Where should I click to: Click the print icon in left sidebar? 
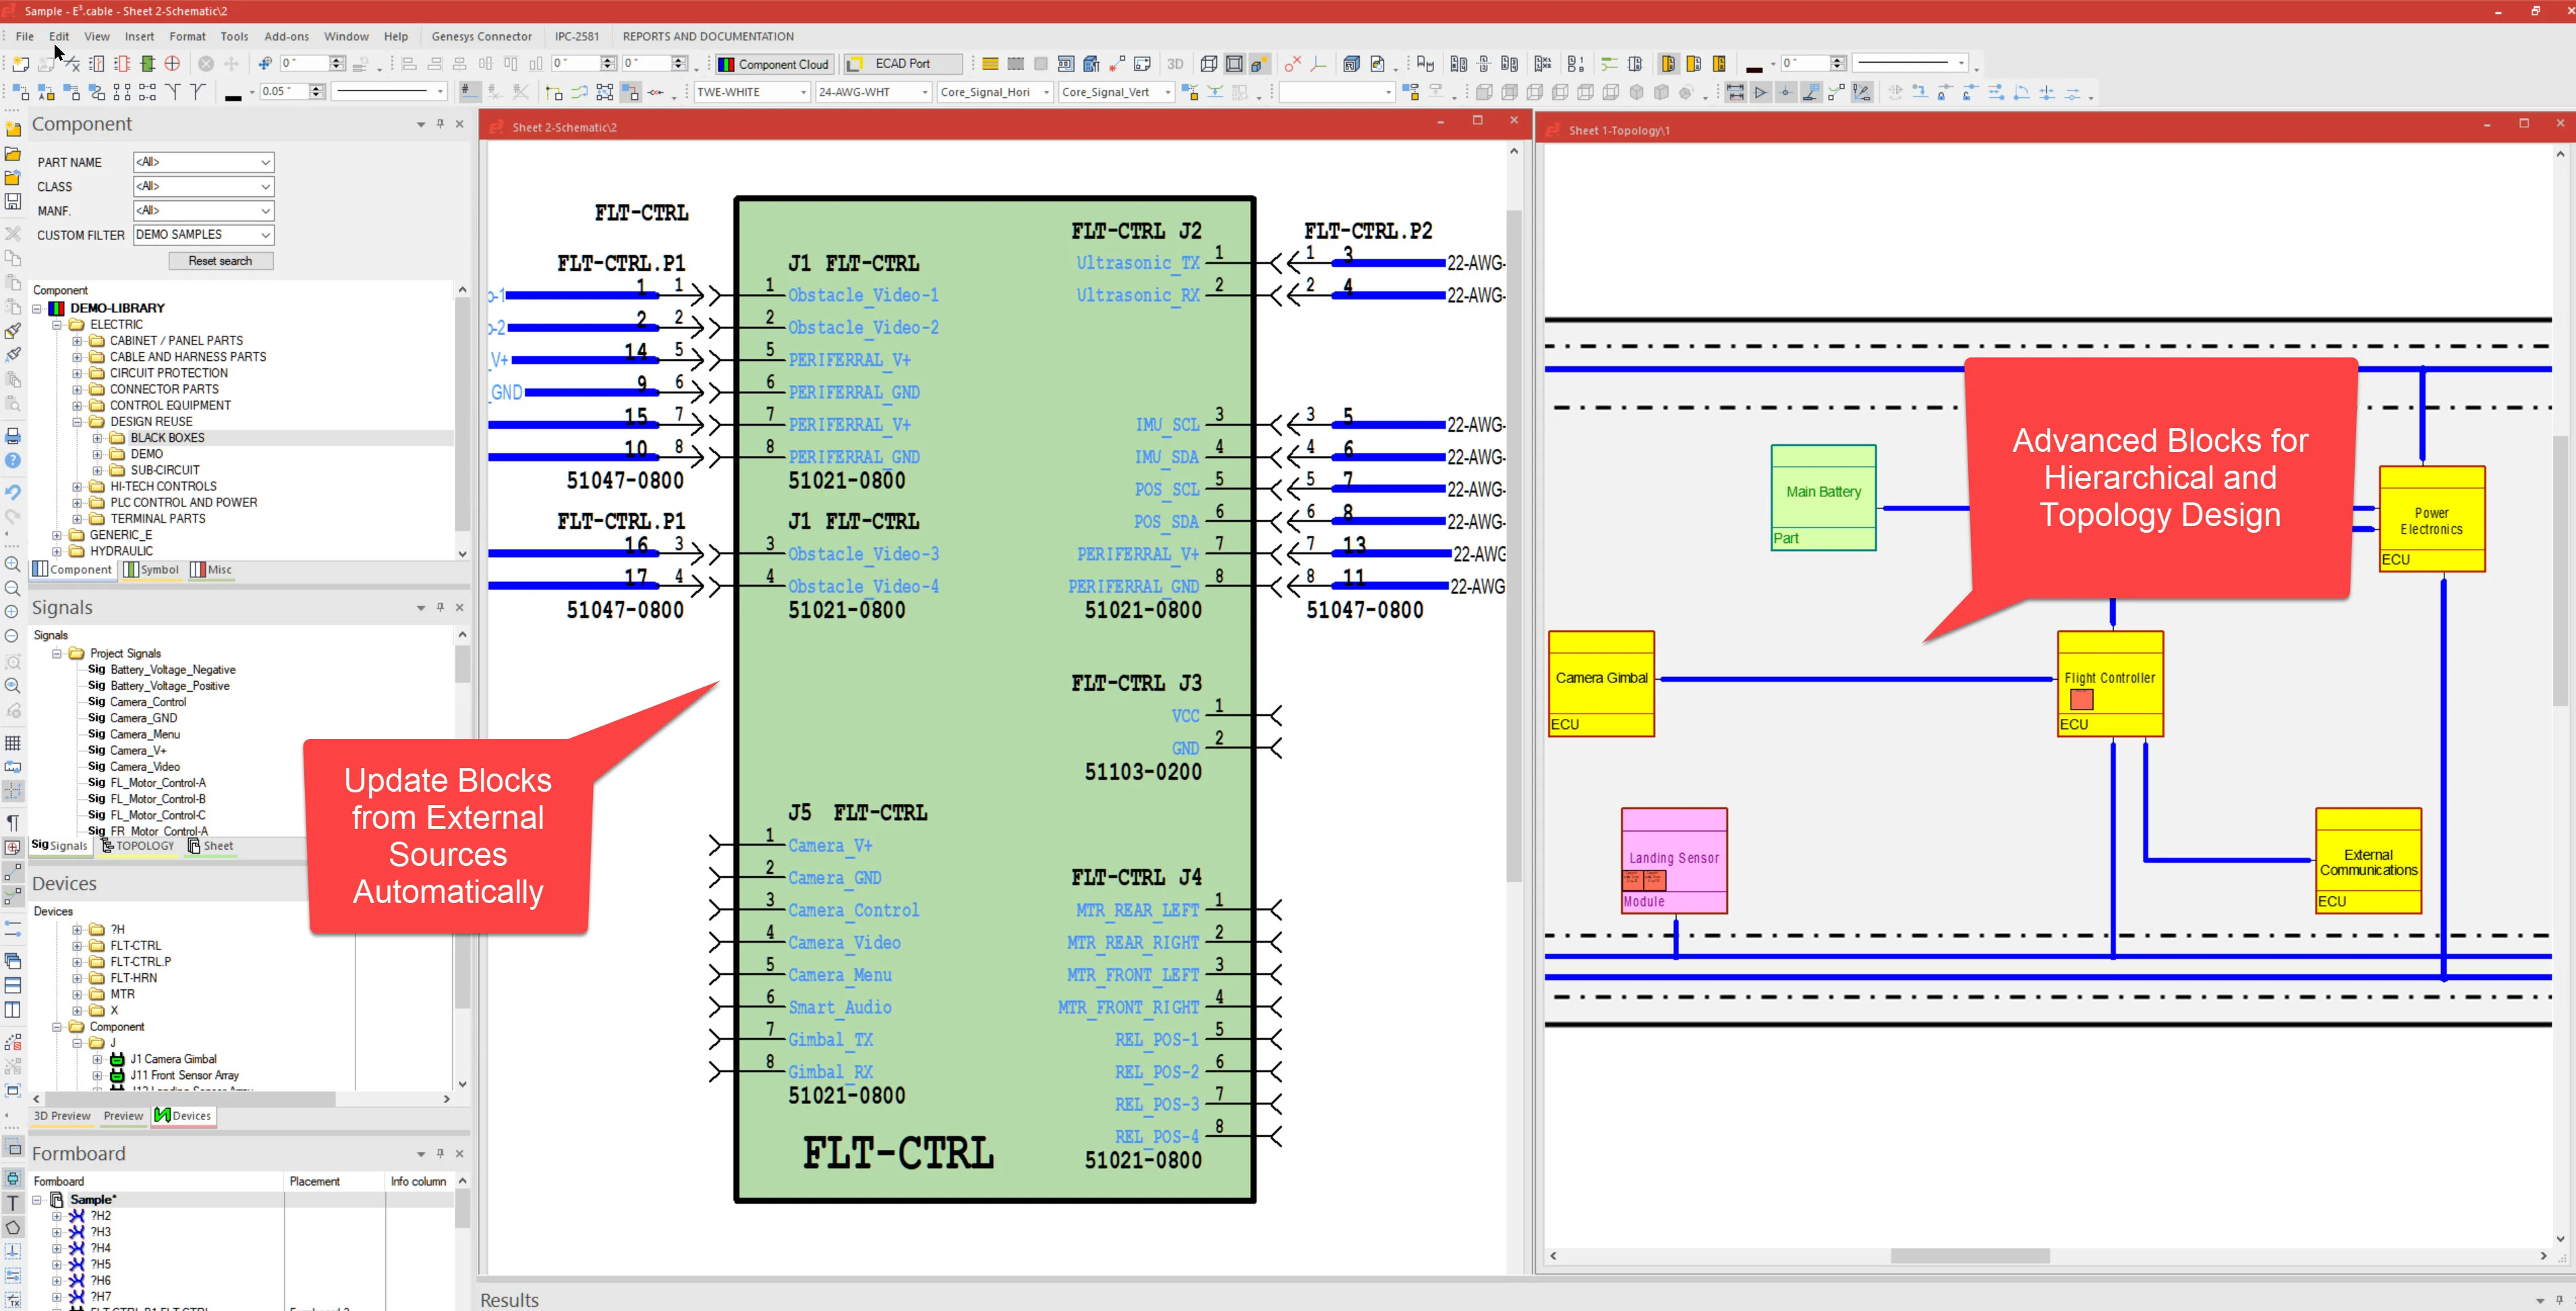click(x=13, y=436)
